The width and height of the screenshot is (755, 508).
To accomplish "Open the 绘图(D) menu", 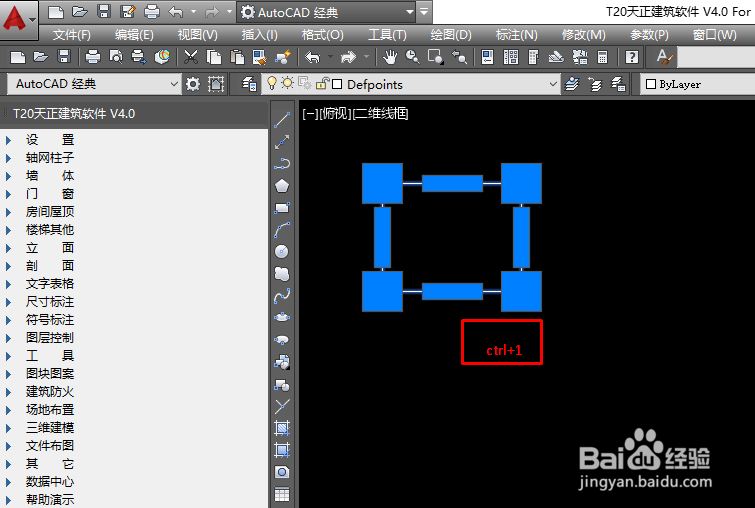I will pos(451,35).
